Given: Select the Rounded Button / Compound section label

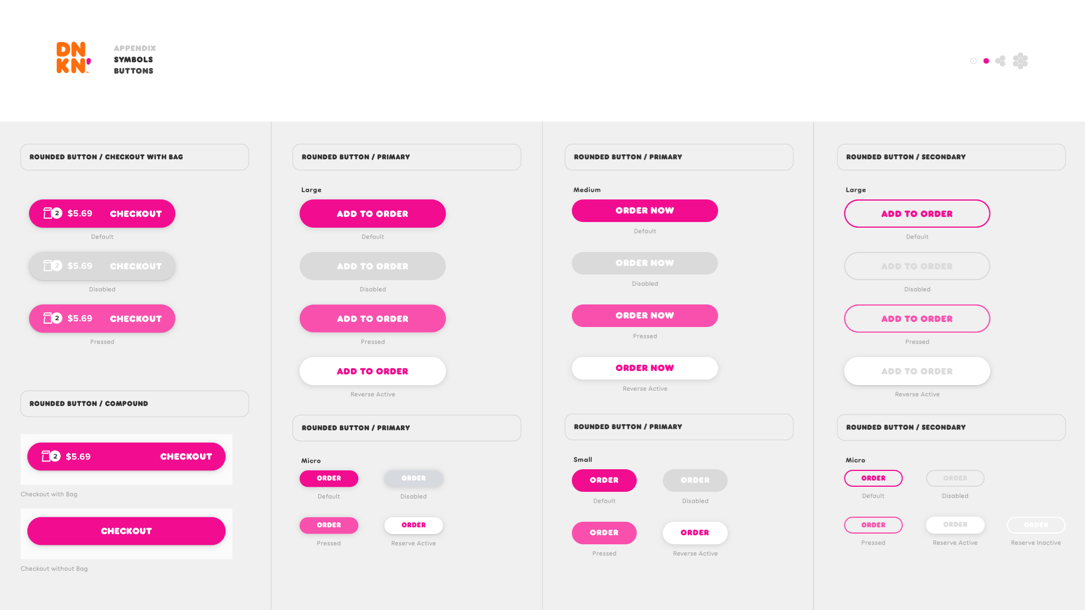Looking at the screenshot, I should tap(134, 404).
